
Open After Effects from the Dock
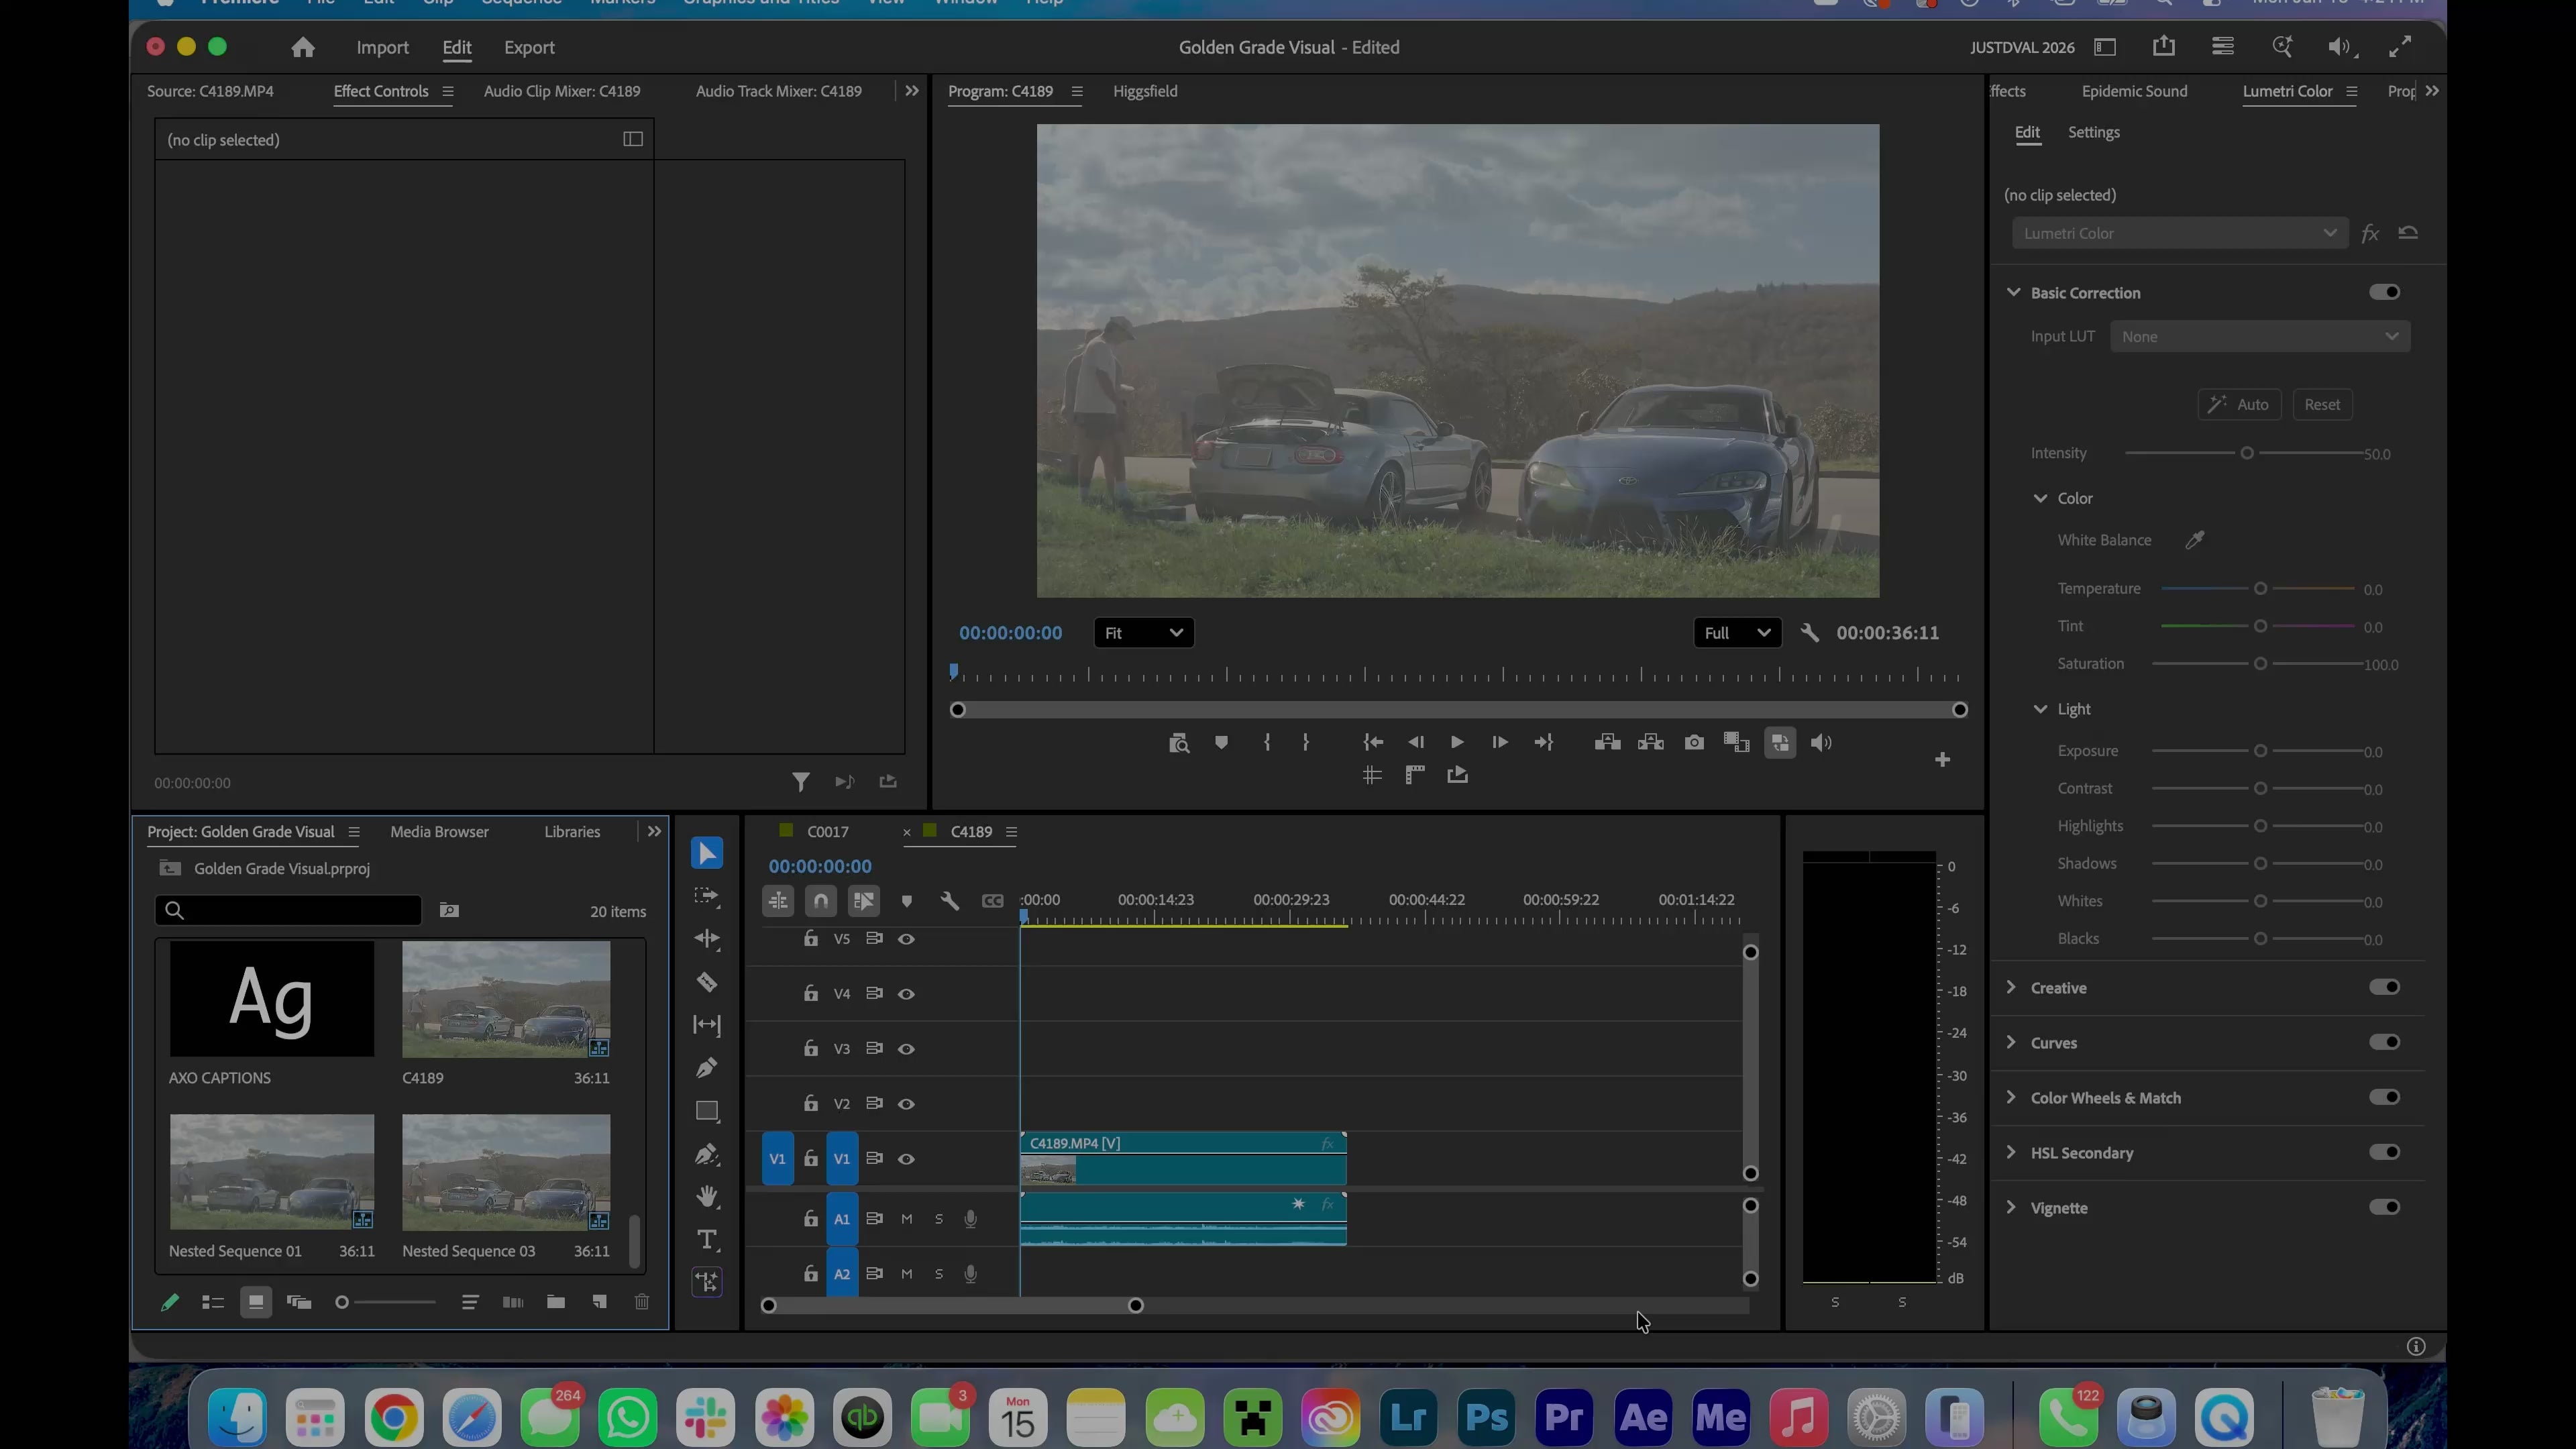(x=1643, y=1417)
